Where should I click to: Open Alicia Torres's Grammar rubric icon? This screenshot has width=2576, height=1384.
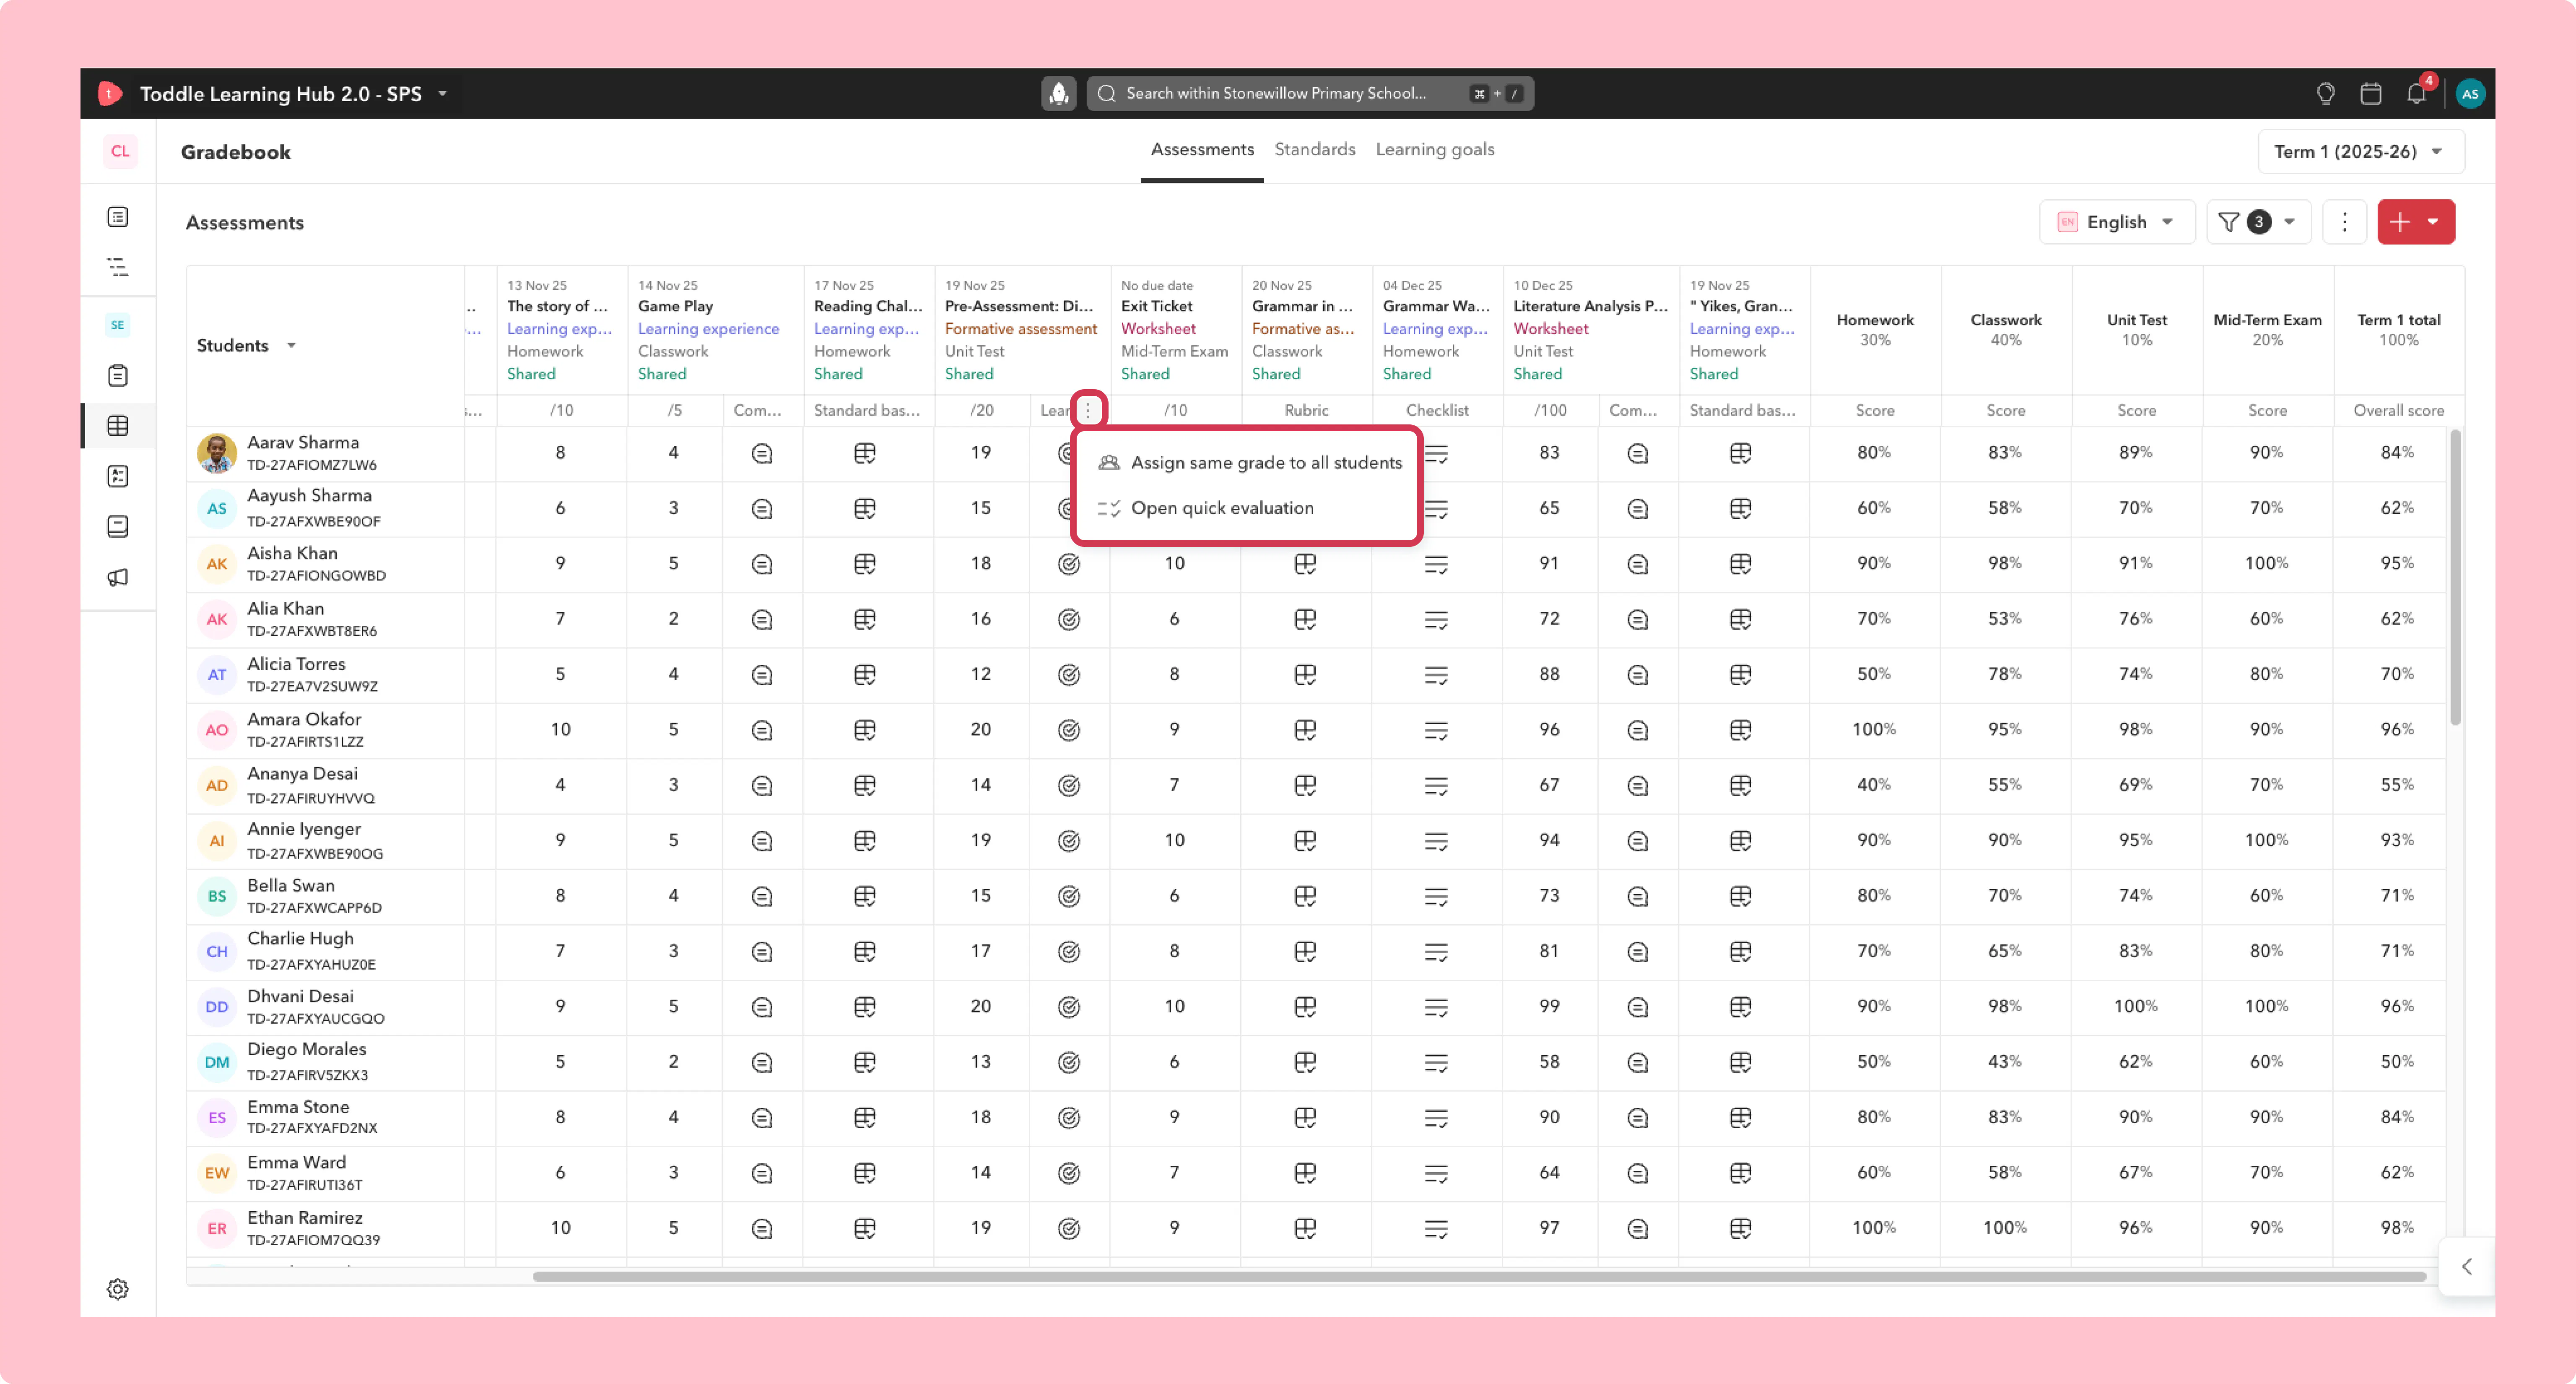(1305, 675)
